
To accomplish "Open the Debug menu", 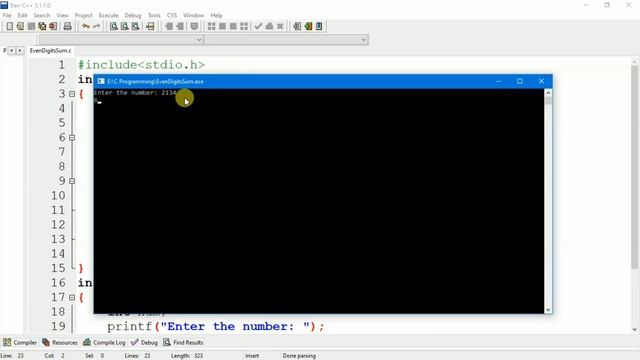I will (x=133, y=16).
